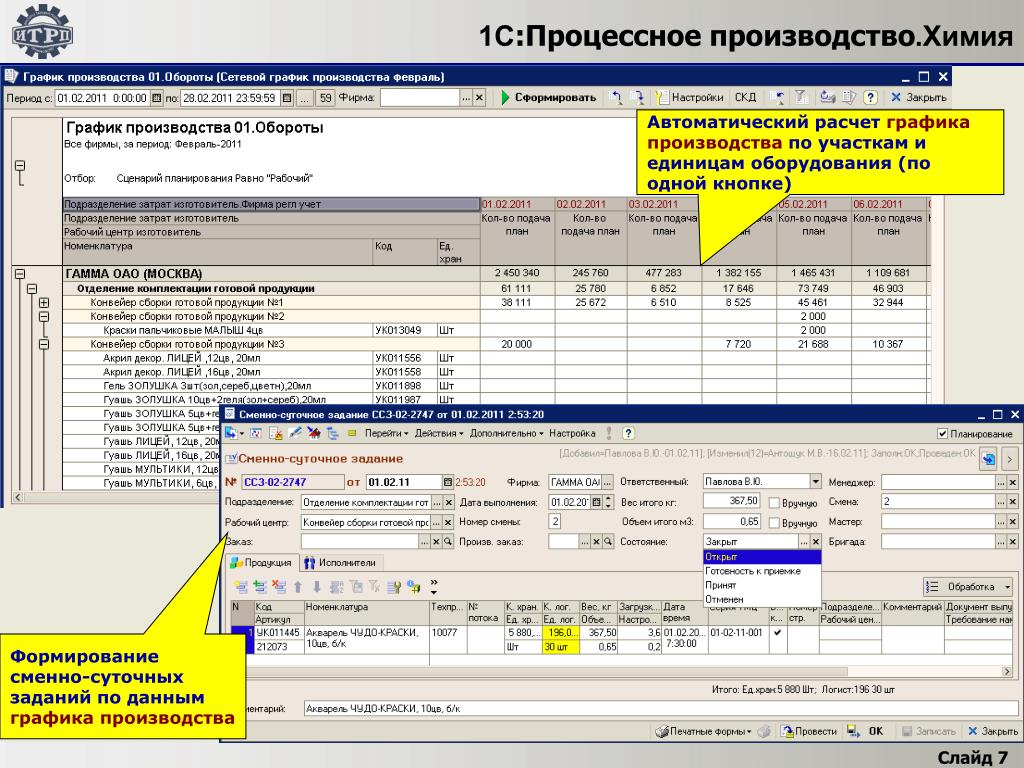The height and width of the screenshot is (768, 1024).
Task: Expand more tools chevron in Продукция toolbar
Action: click(x=434, y=586)
